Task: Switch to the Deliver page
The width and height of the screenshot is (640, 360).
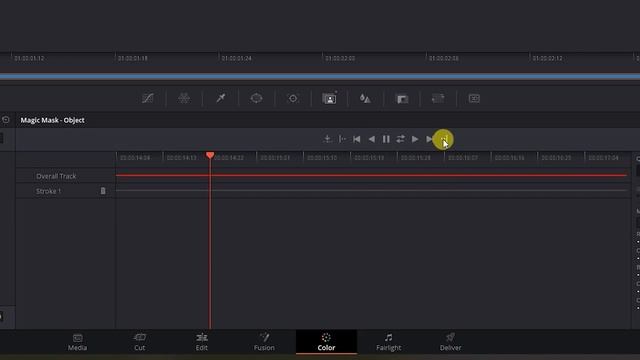Action: coord(451,342)
